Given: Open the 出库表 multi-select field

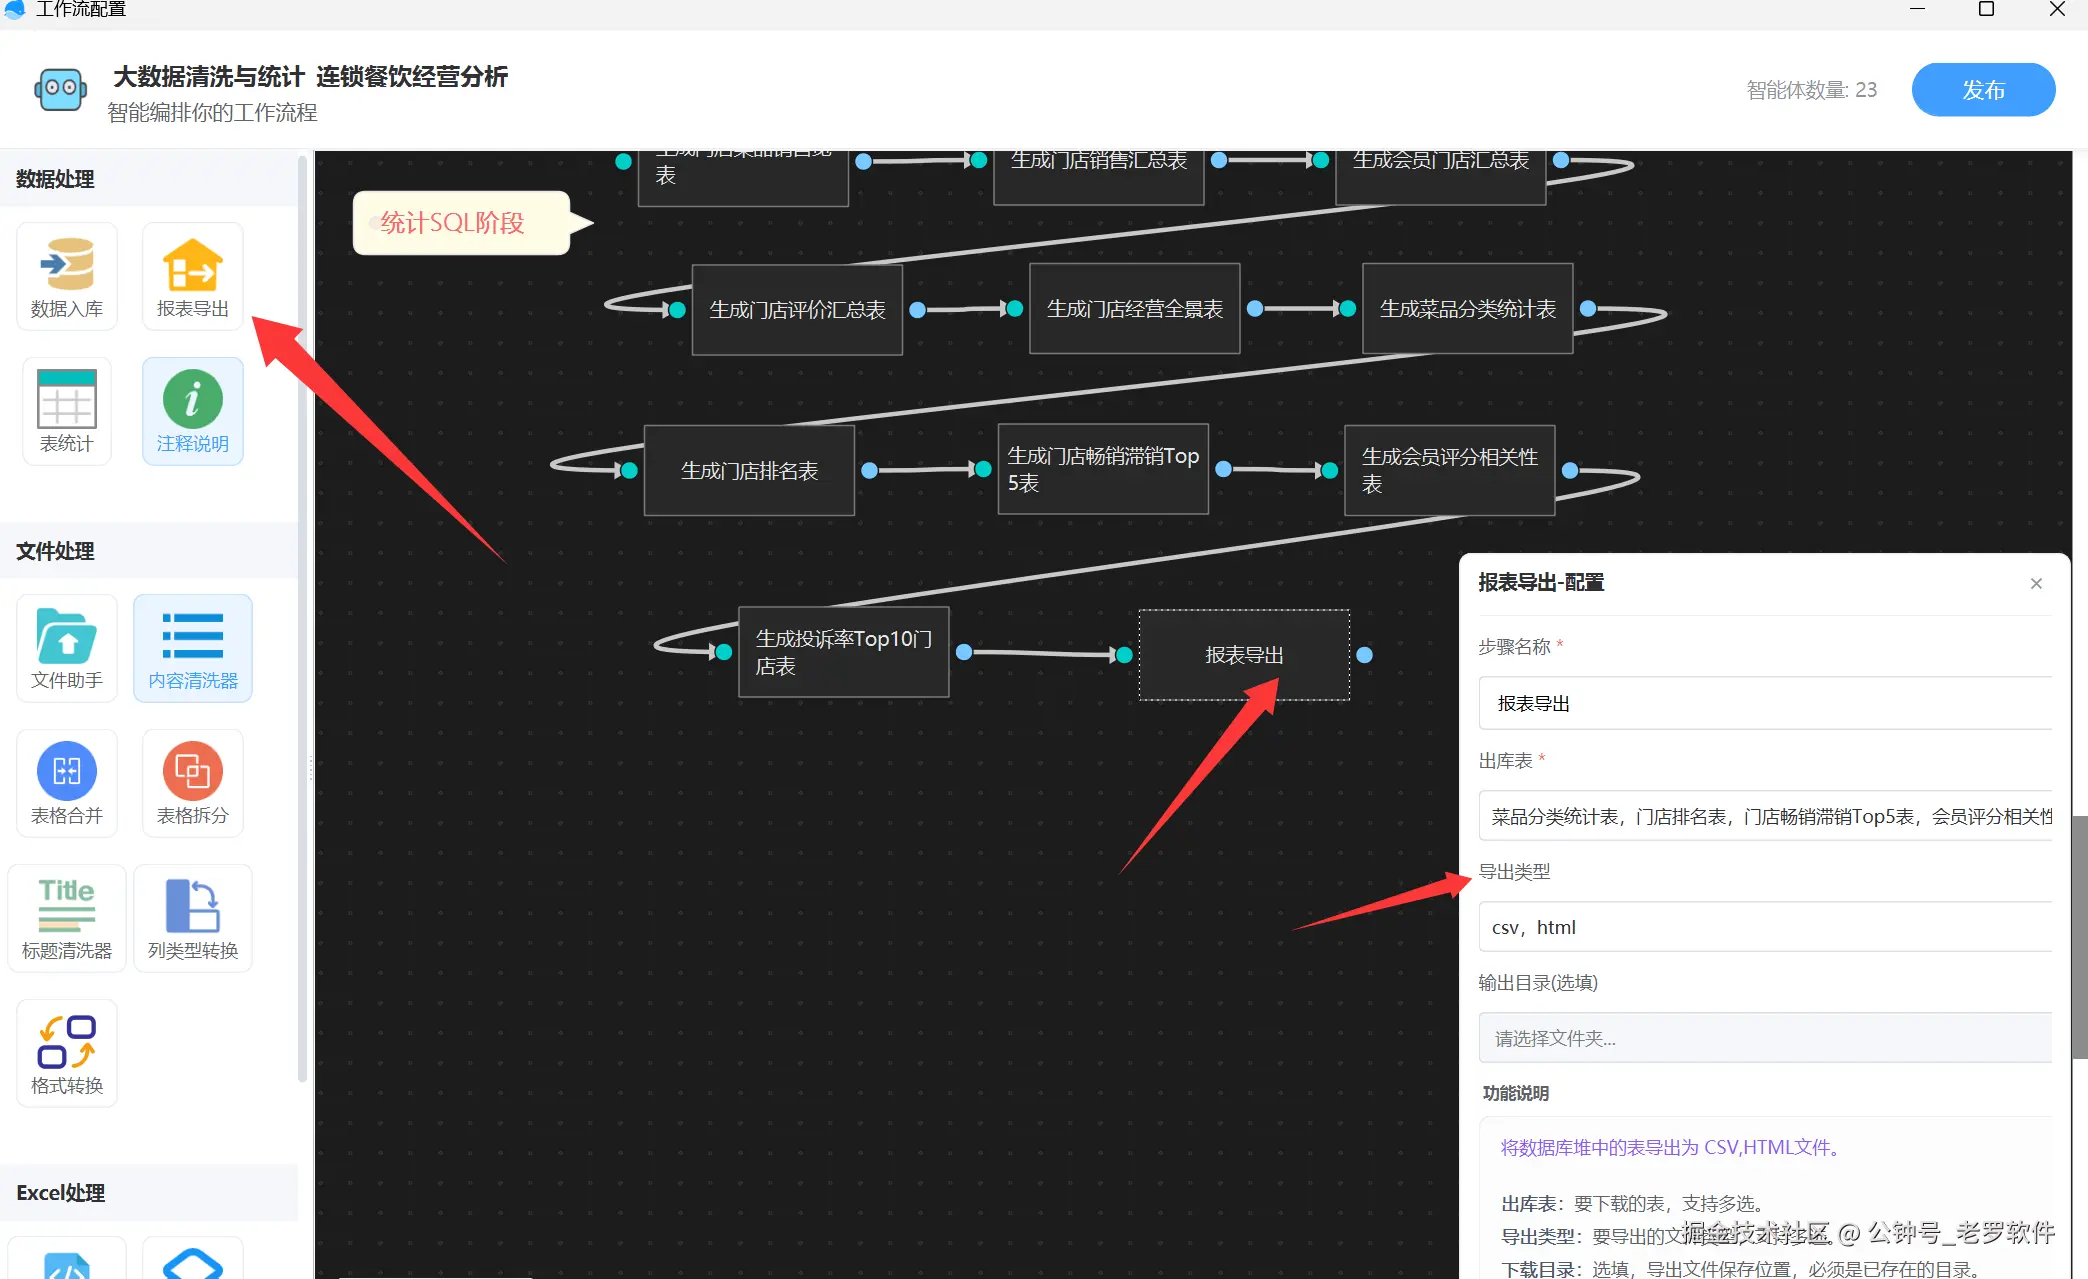Looking at the screenshot, I should [x=1765, y=816].
